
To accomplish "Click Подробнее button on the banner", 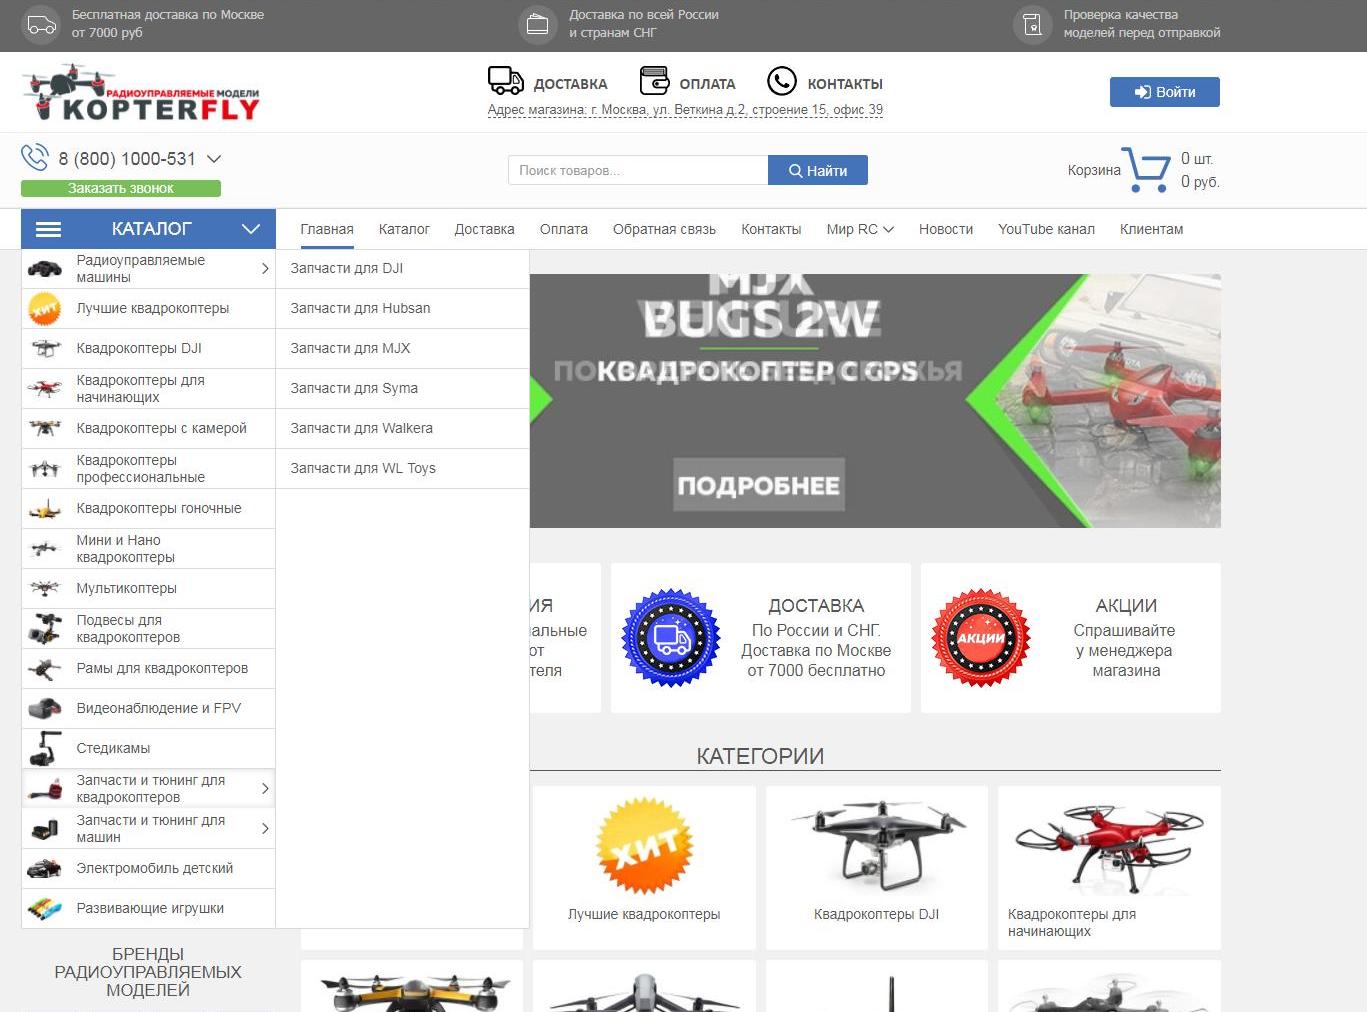I will (758, 485).
